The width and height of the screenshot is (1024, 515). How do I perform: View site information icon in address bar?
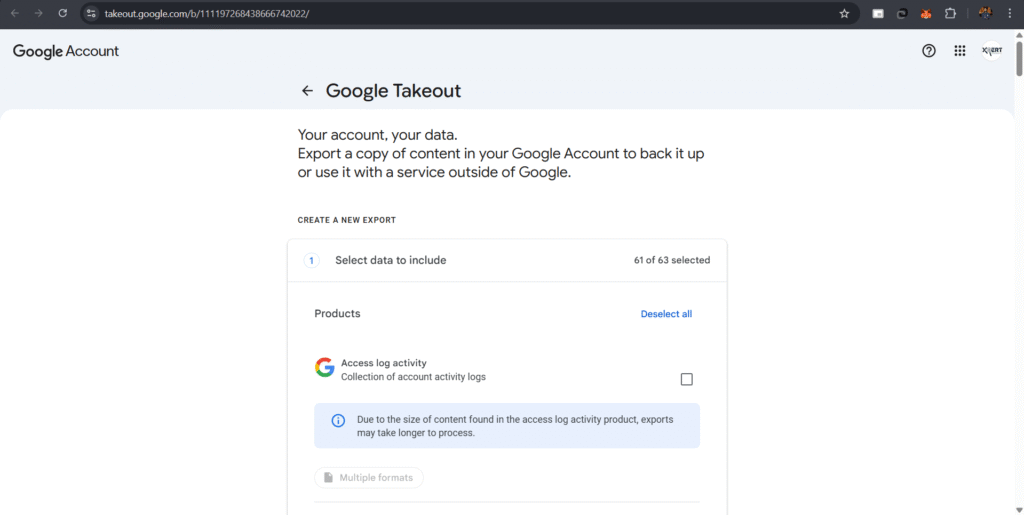click(x=91, y=14)
